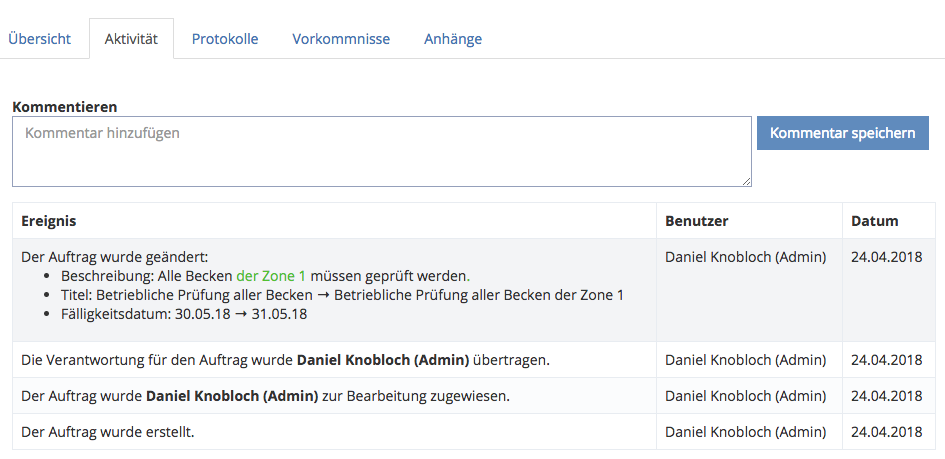Click the Kommentieren label
Screen dimensions: 945x459
65,106
